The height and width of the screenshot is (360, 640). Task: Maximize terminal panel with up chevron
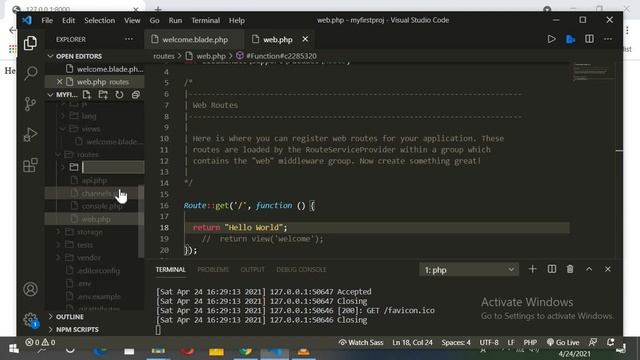589,269
